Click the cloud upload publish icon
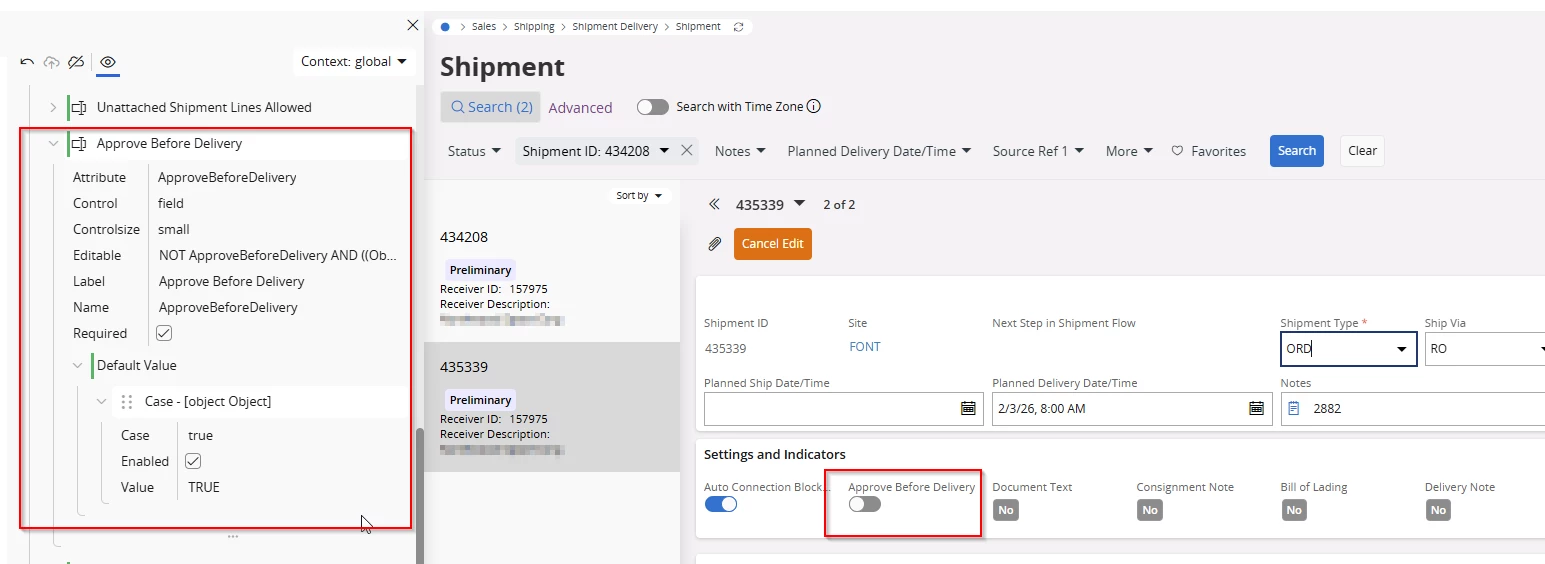The image size is (1545, 564). (x=51, y=62)
